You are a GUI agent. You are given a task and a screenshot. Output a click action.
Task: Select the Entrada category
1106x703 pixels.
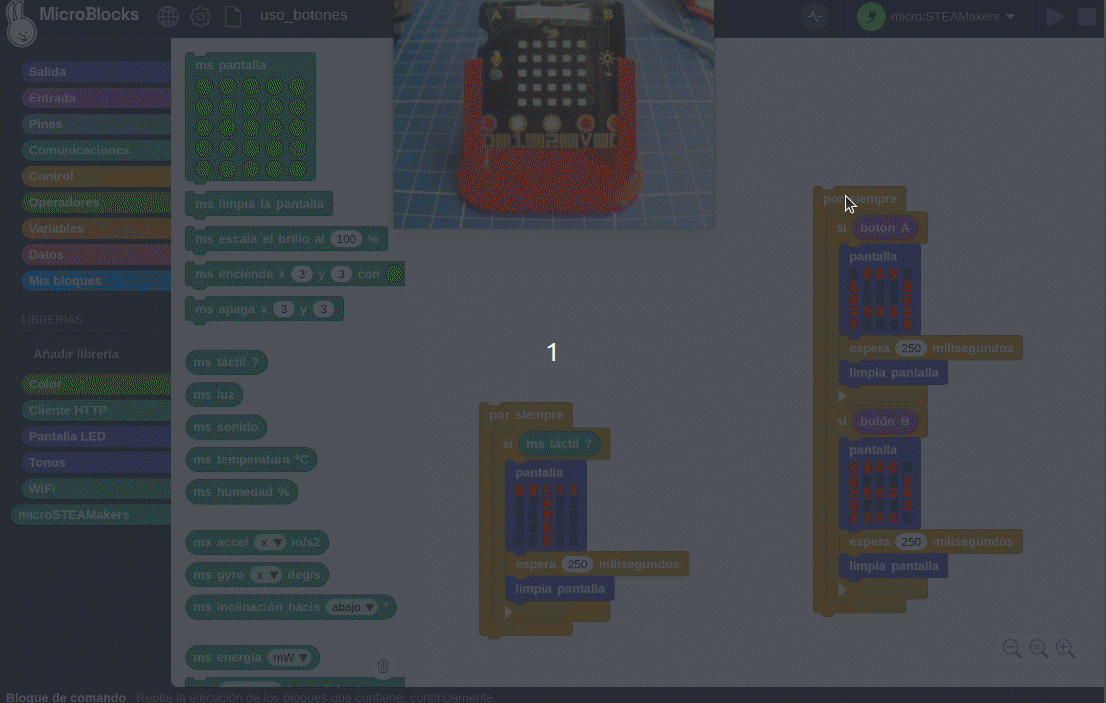pyautogui.click(x=96, y=98)
